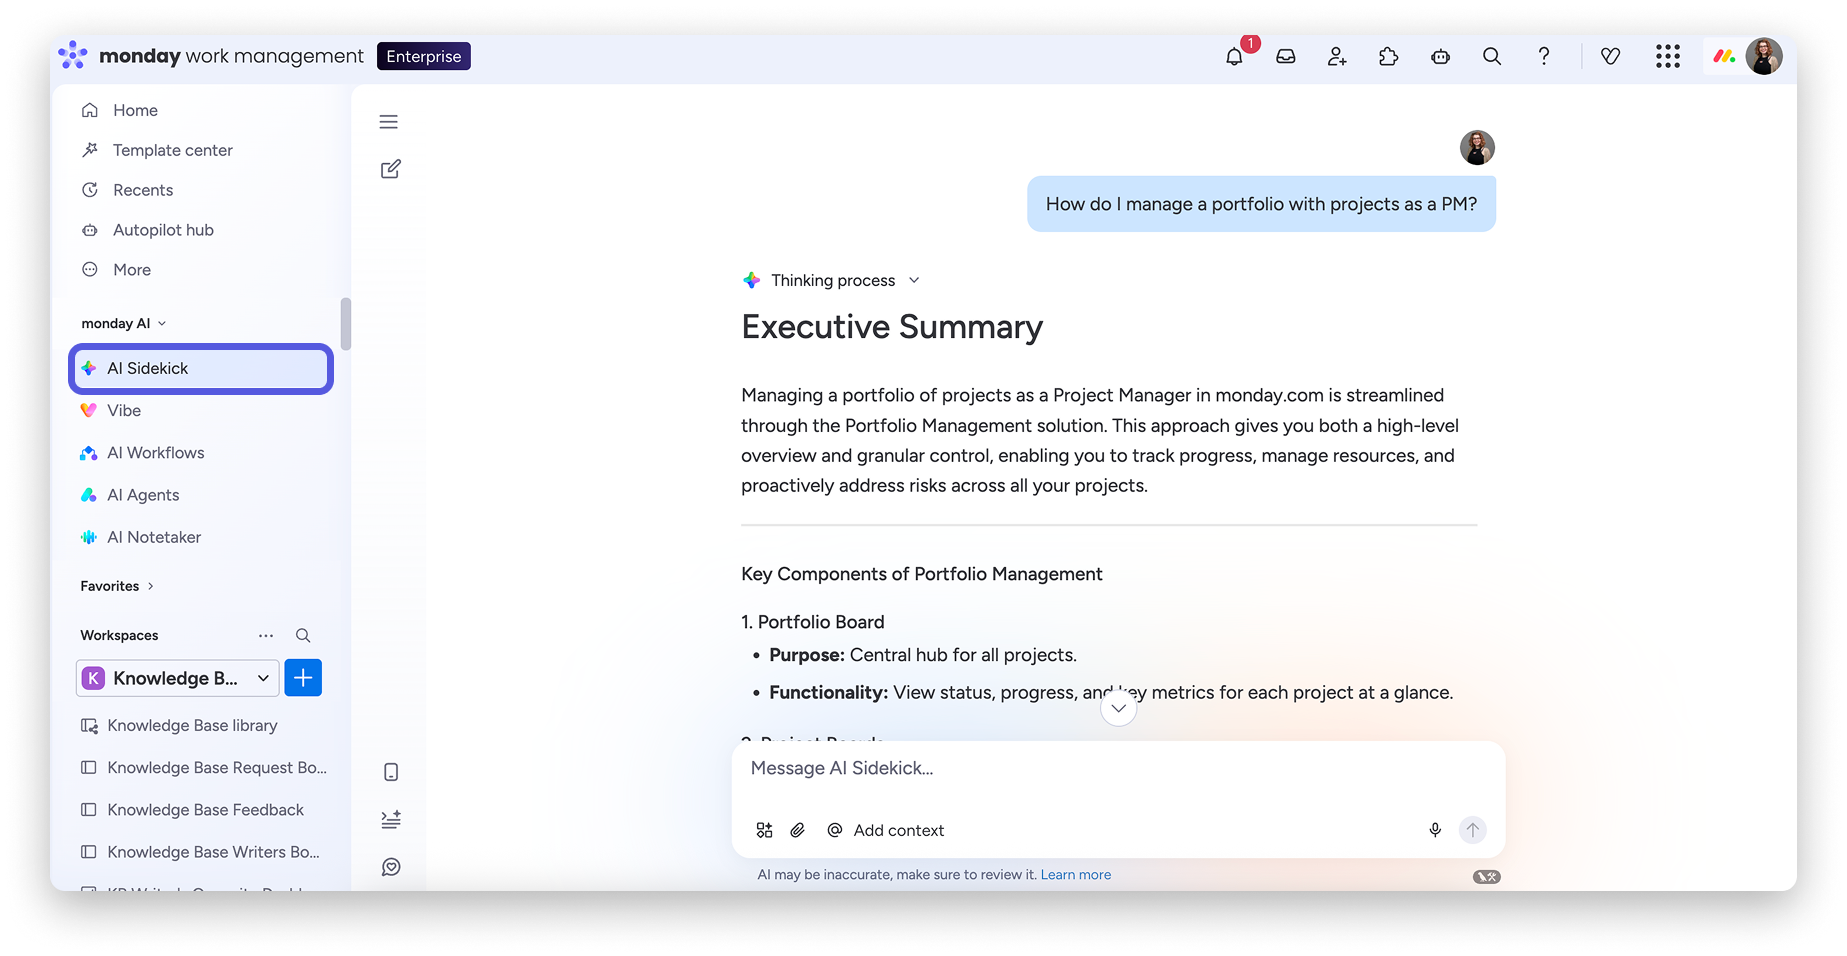Click the monday logo at top left
The width and height of the screenshot is (1847, 956).
coord(72,55)
